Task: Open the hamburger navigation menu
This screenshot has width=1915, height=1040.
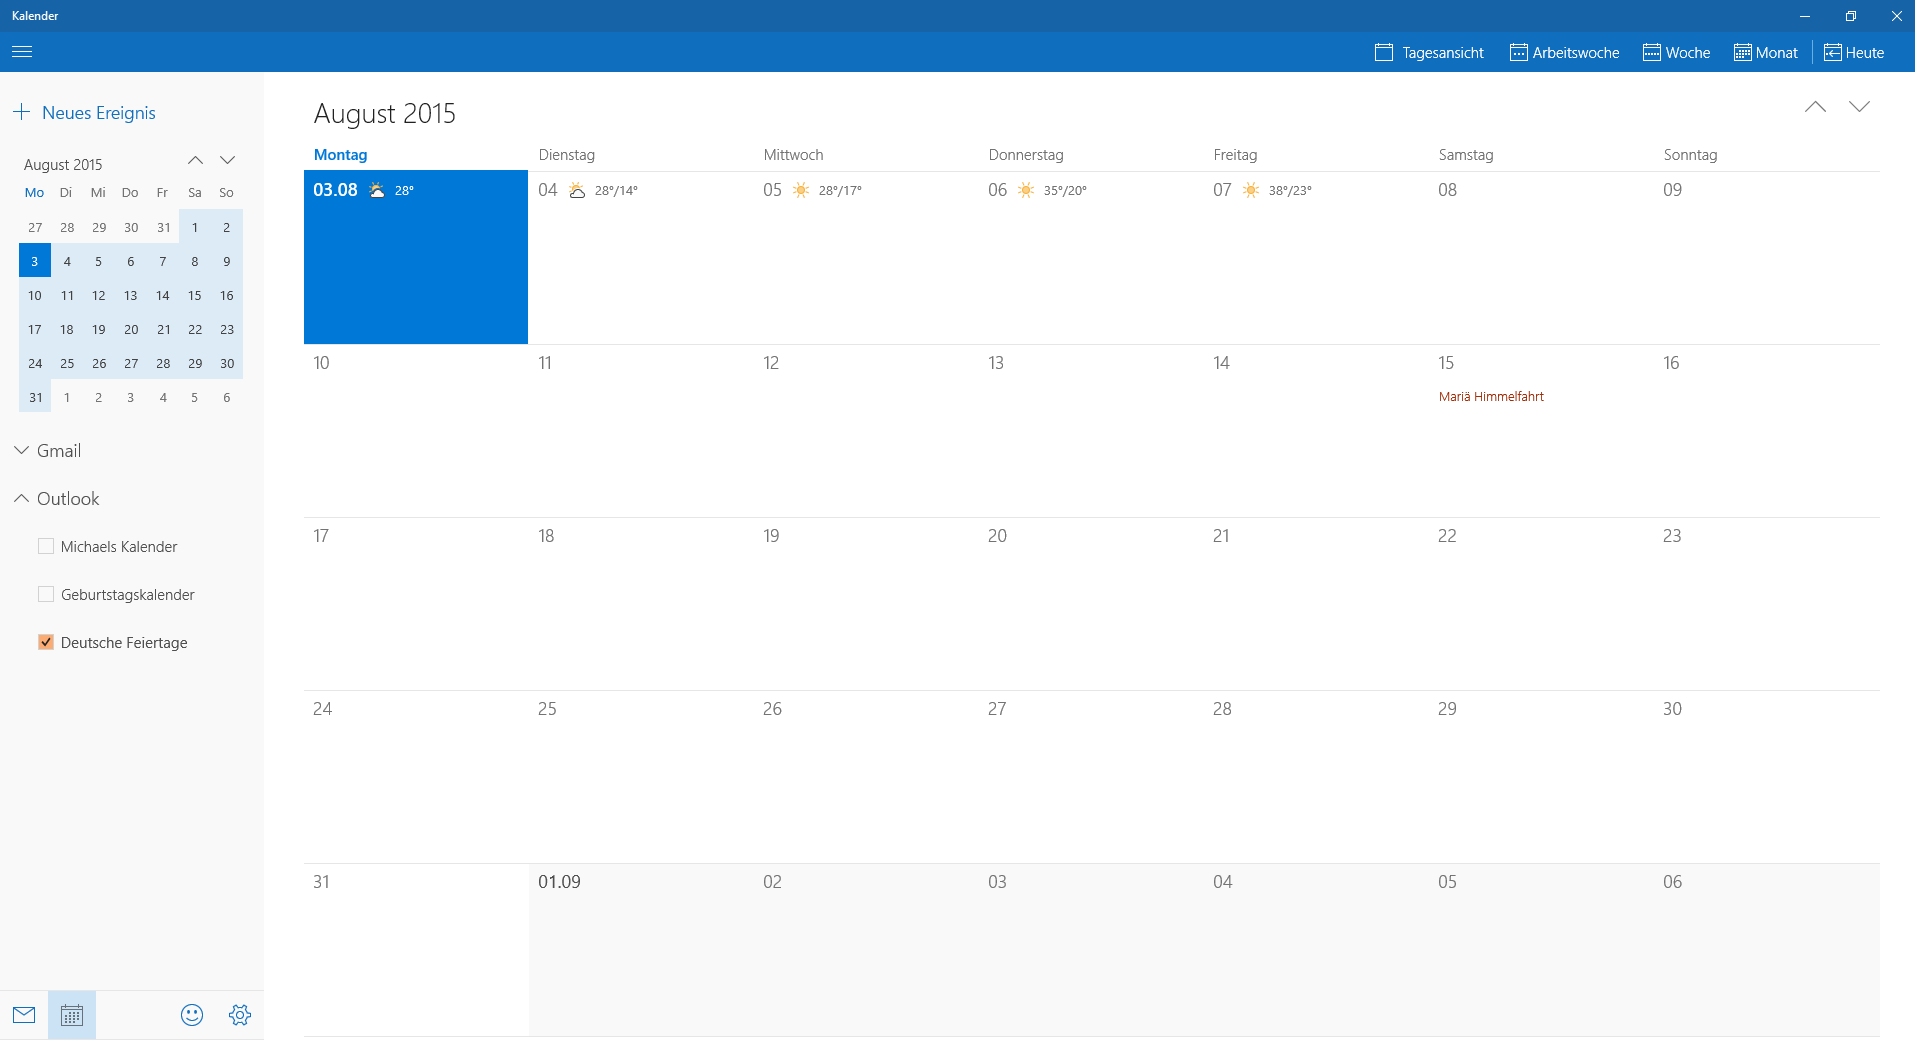Action: [22, 52]
